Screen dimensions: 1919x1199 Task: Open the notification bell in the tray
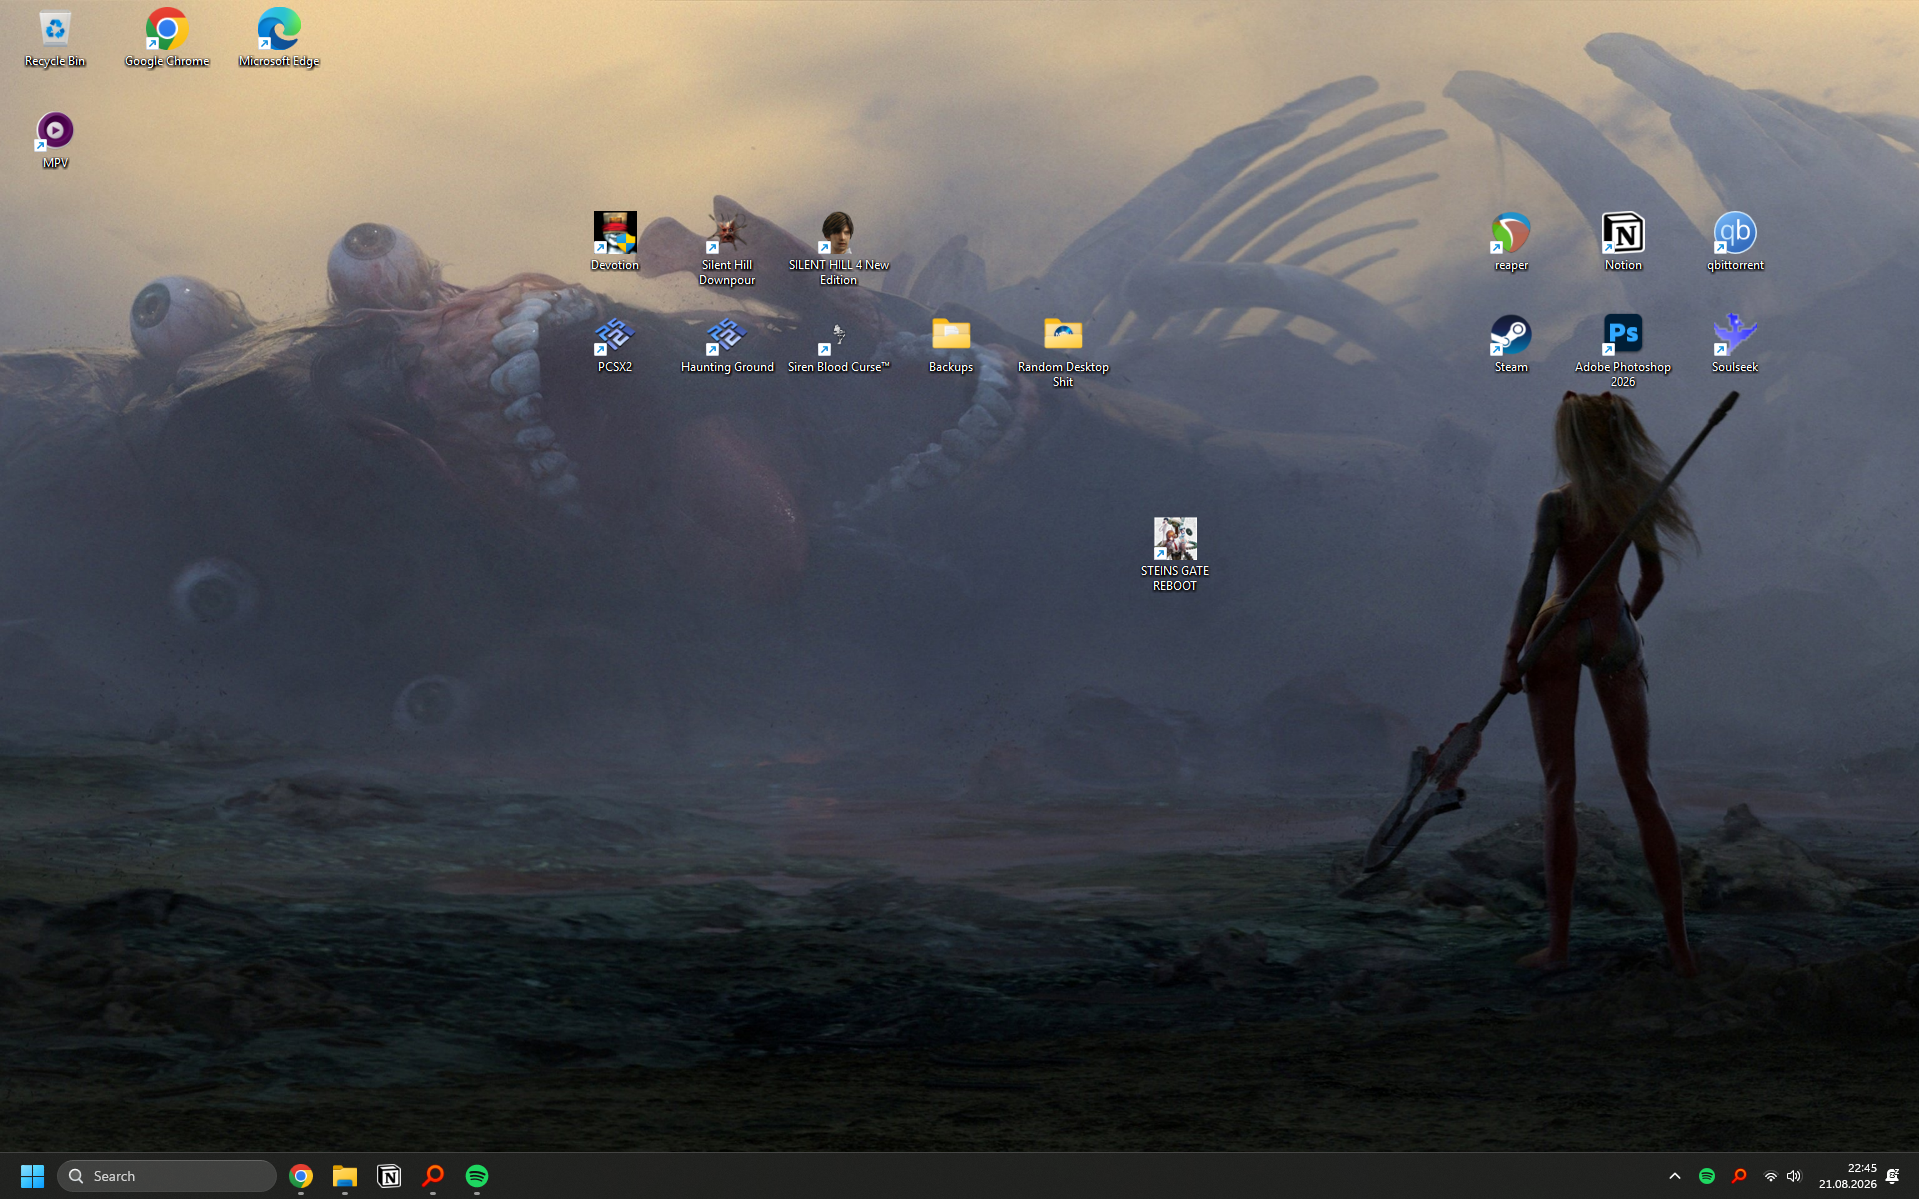click(x=1892, y=1176)
